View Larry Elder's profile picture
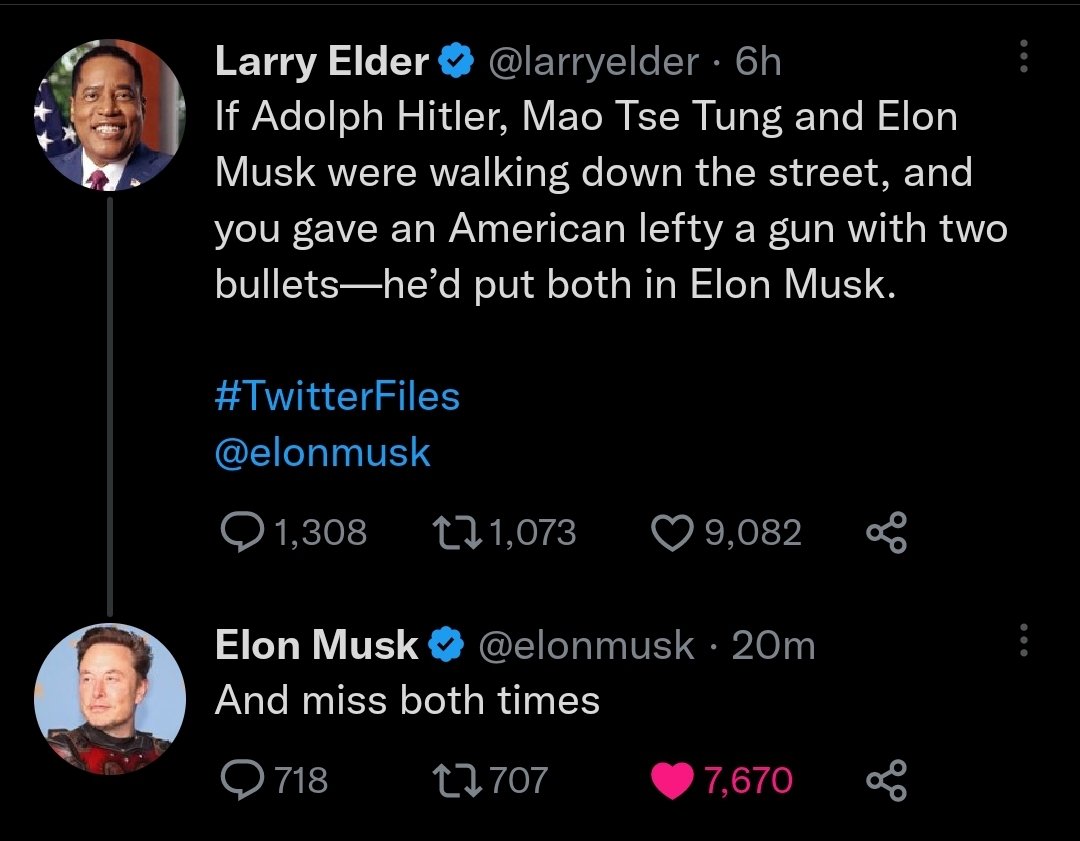The image size is (1080, 841). (110, 117)
